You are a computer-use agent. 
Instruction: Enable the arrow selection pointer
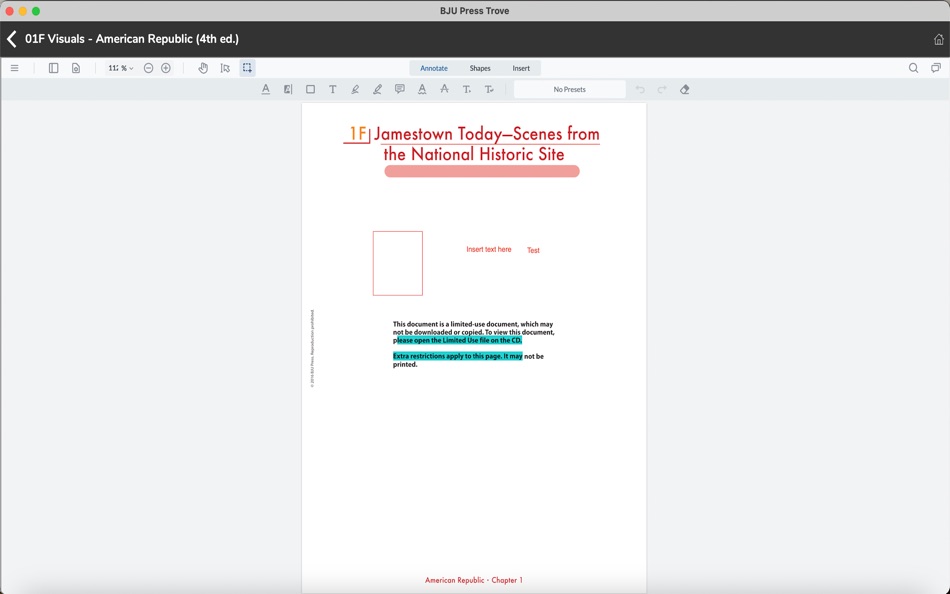click(225, 67)
